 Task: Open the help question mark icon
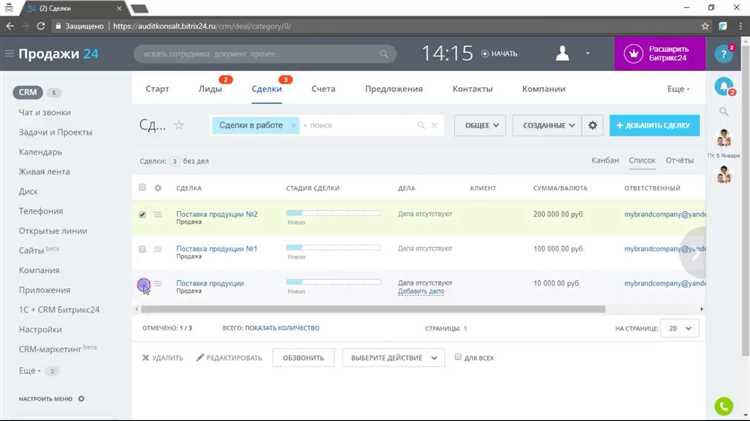click(724, 54)
